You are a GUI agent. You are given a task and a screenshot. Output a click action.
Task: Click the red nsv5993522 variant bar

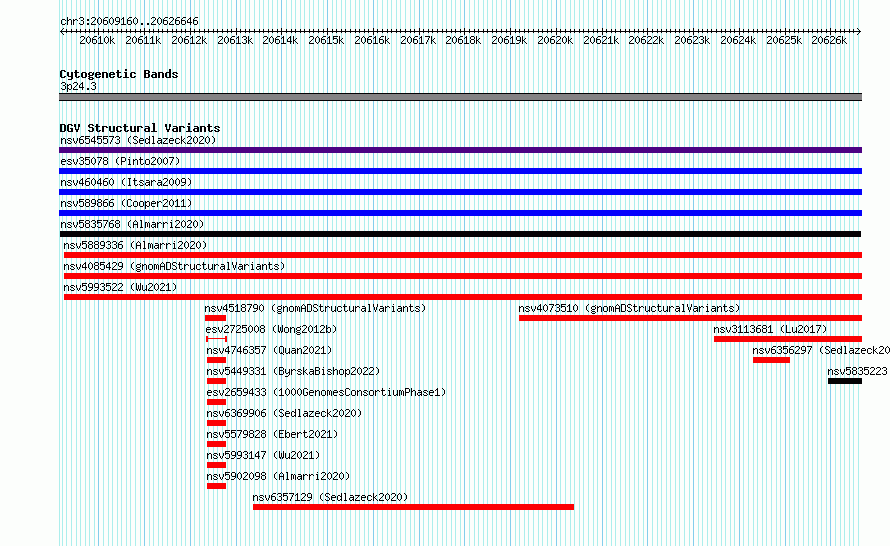point(463,297)
